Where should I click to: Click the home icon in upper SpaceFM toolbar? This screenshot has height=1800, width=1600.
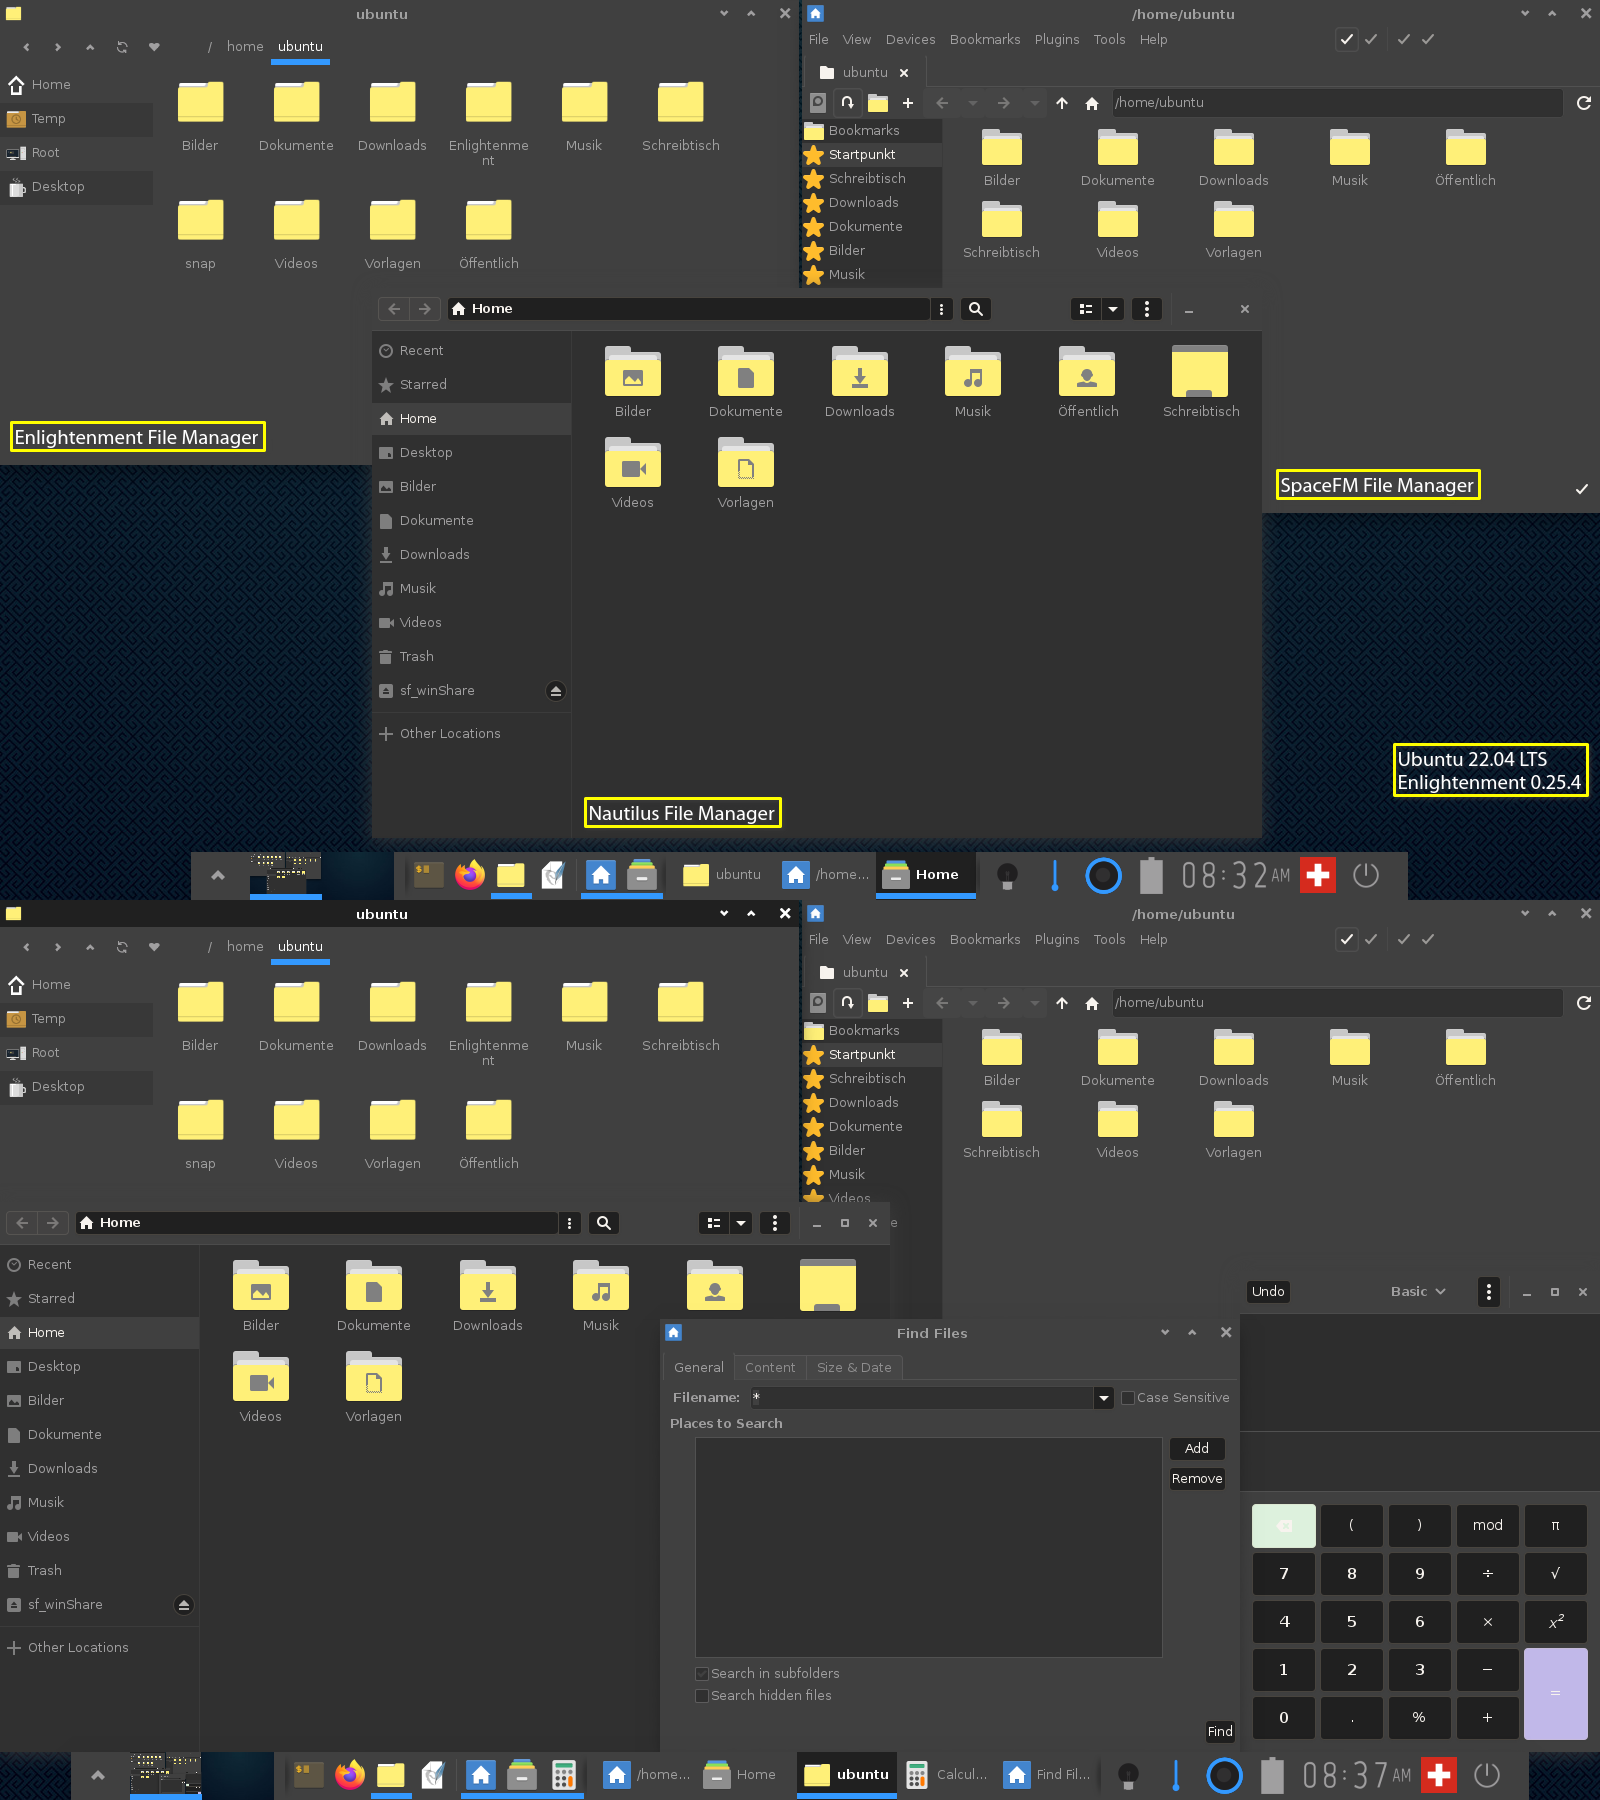pos(1092,103)
